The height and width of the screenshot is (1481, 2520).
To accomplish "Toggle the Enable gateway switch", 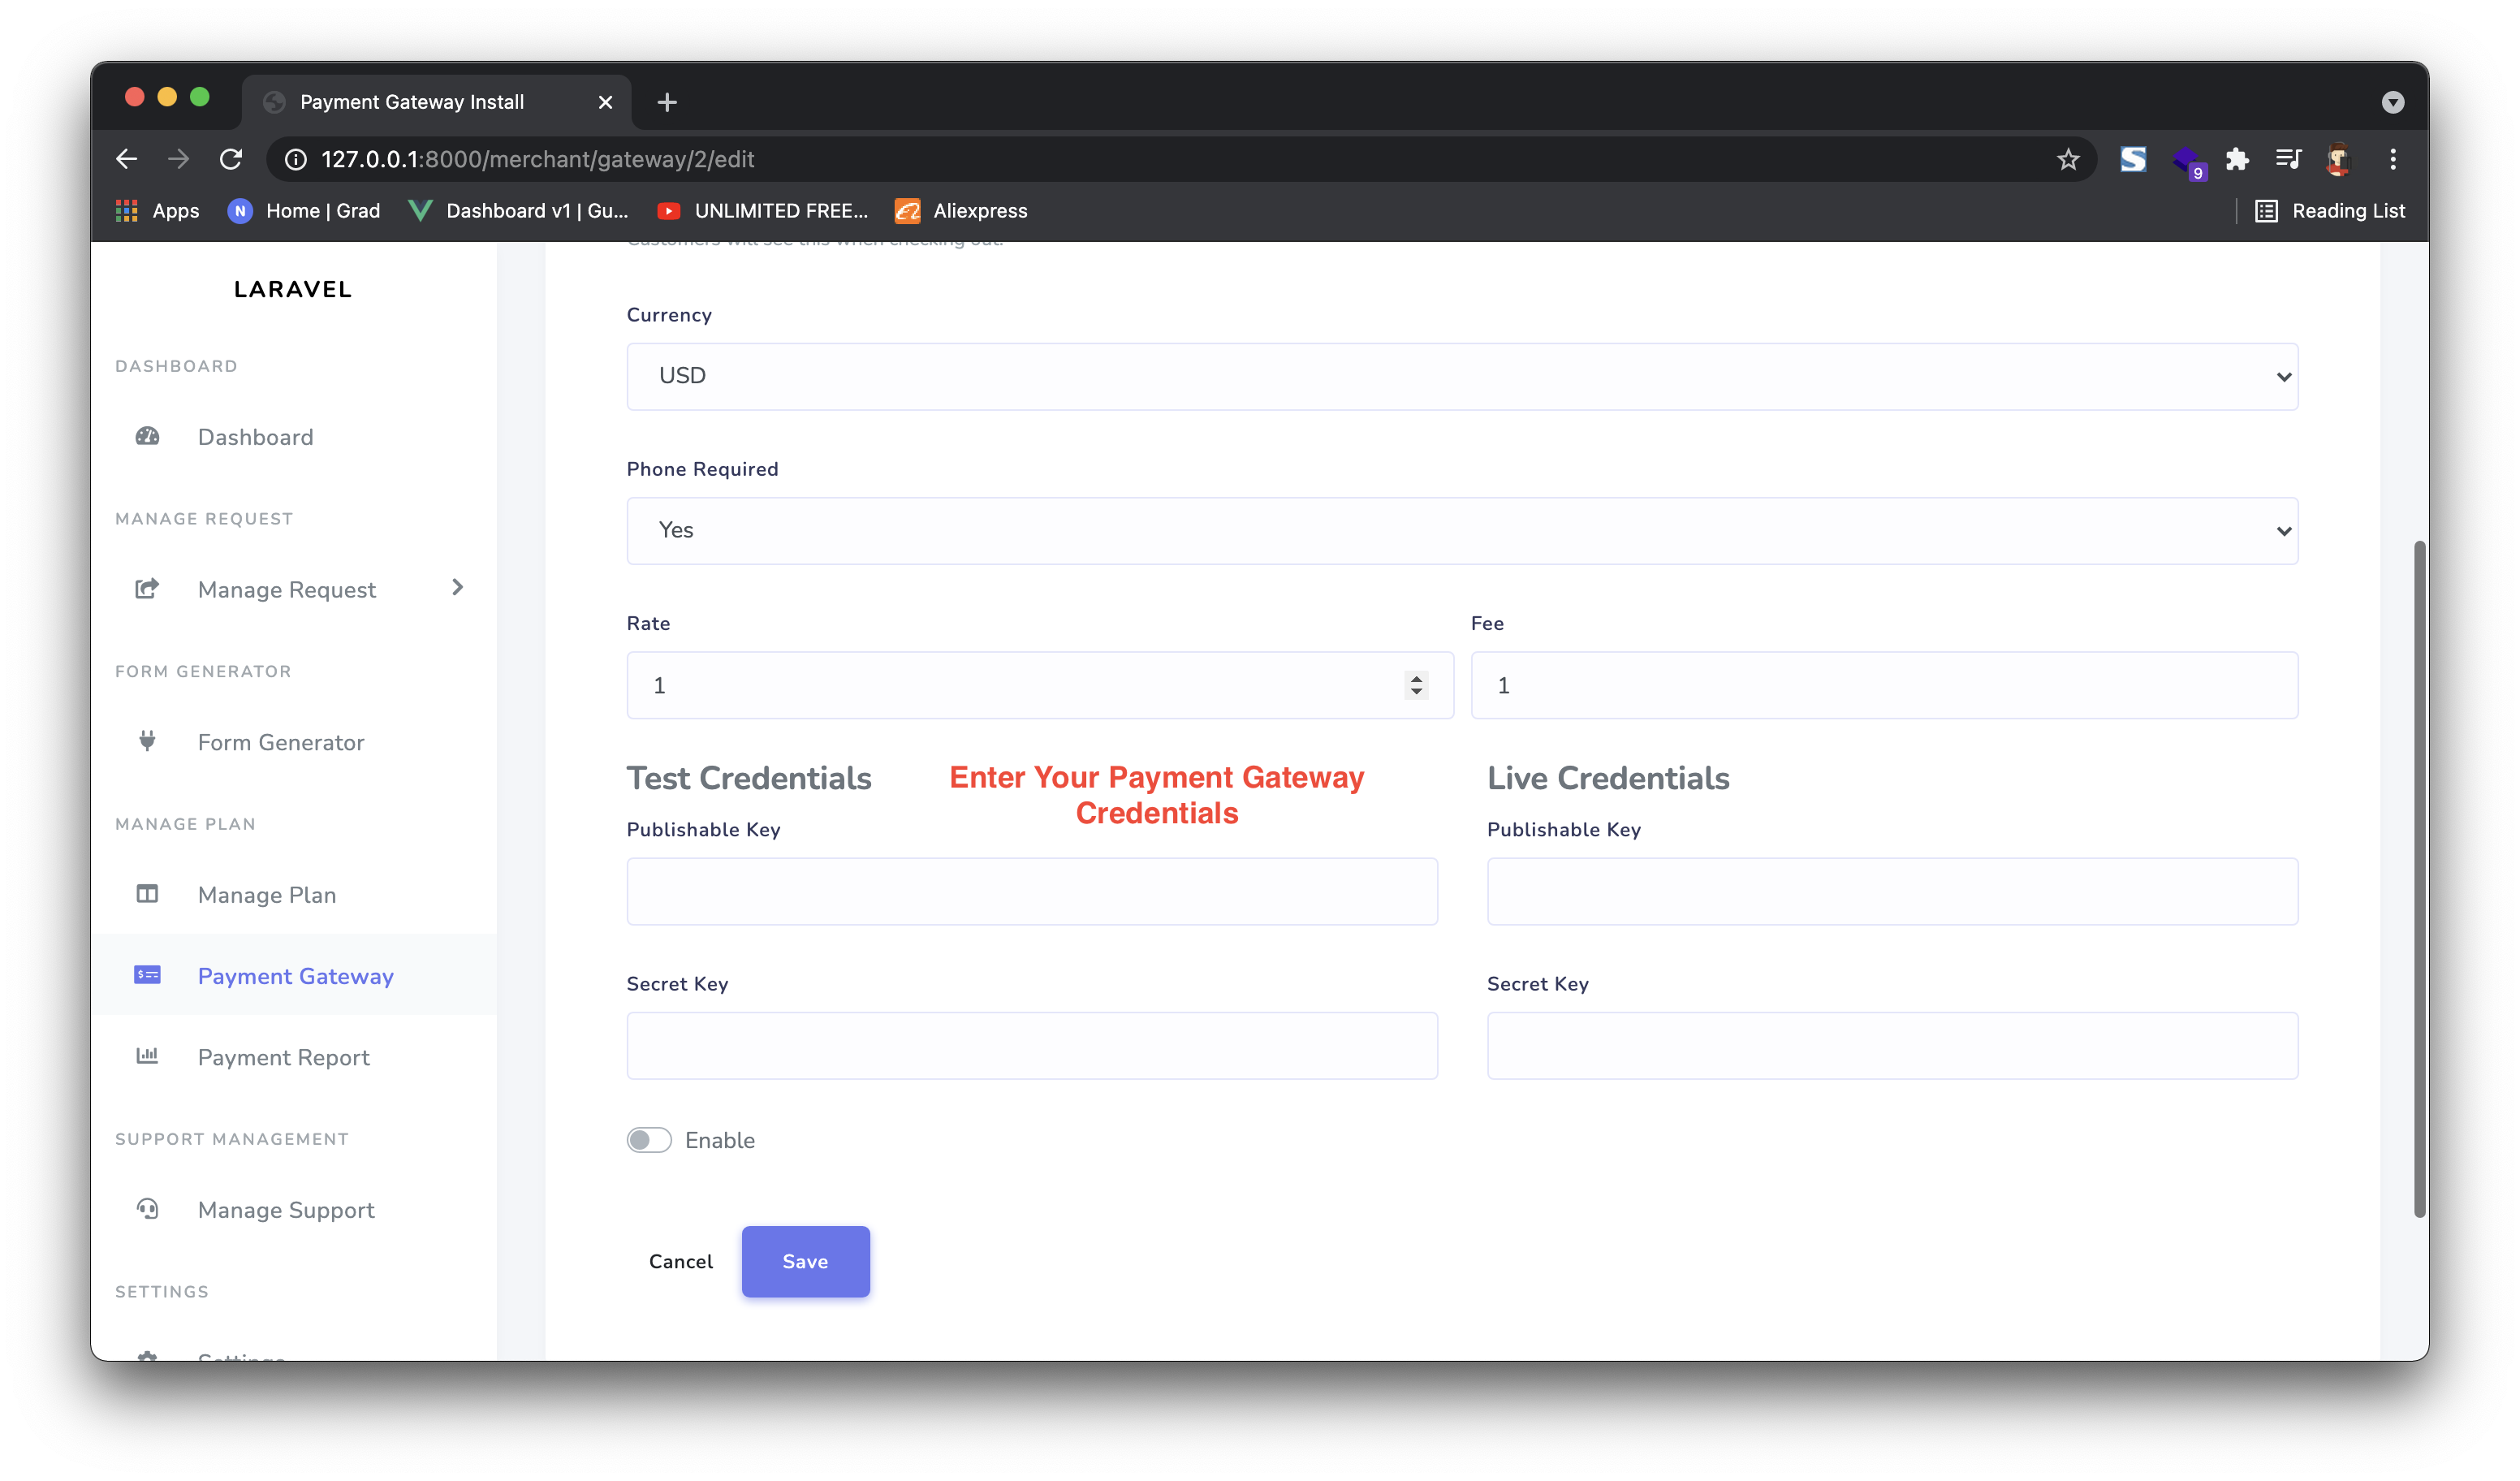I will point(649,1140).
